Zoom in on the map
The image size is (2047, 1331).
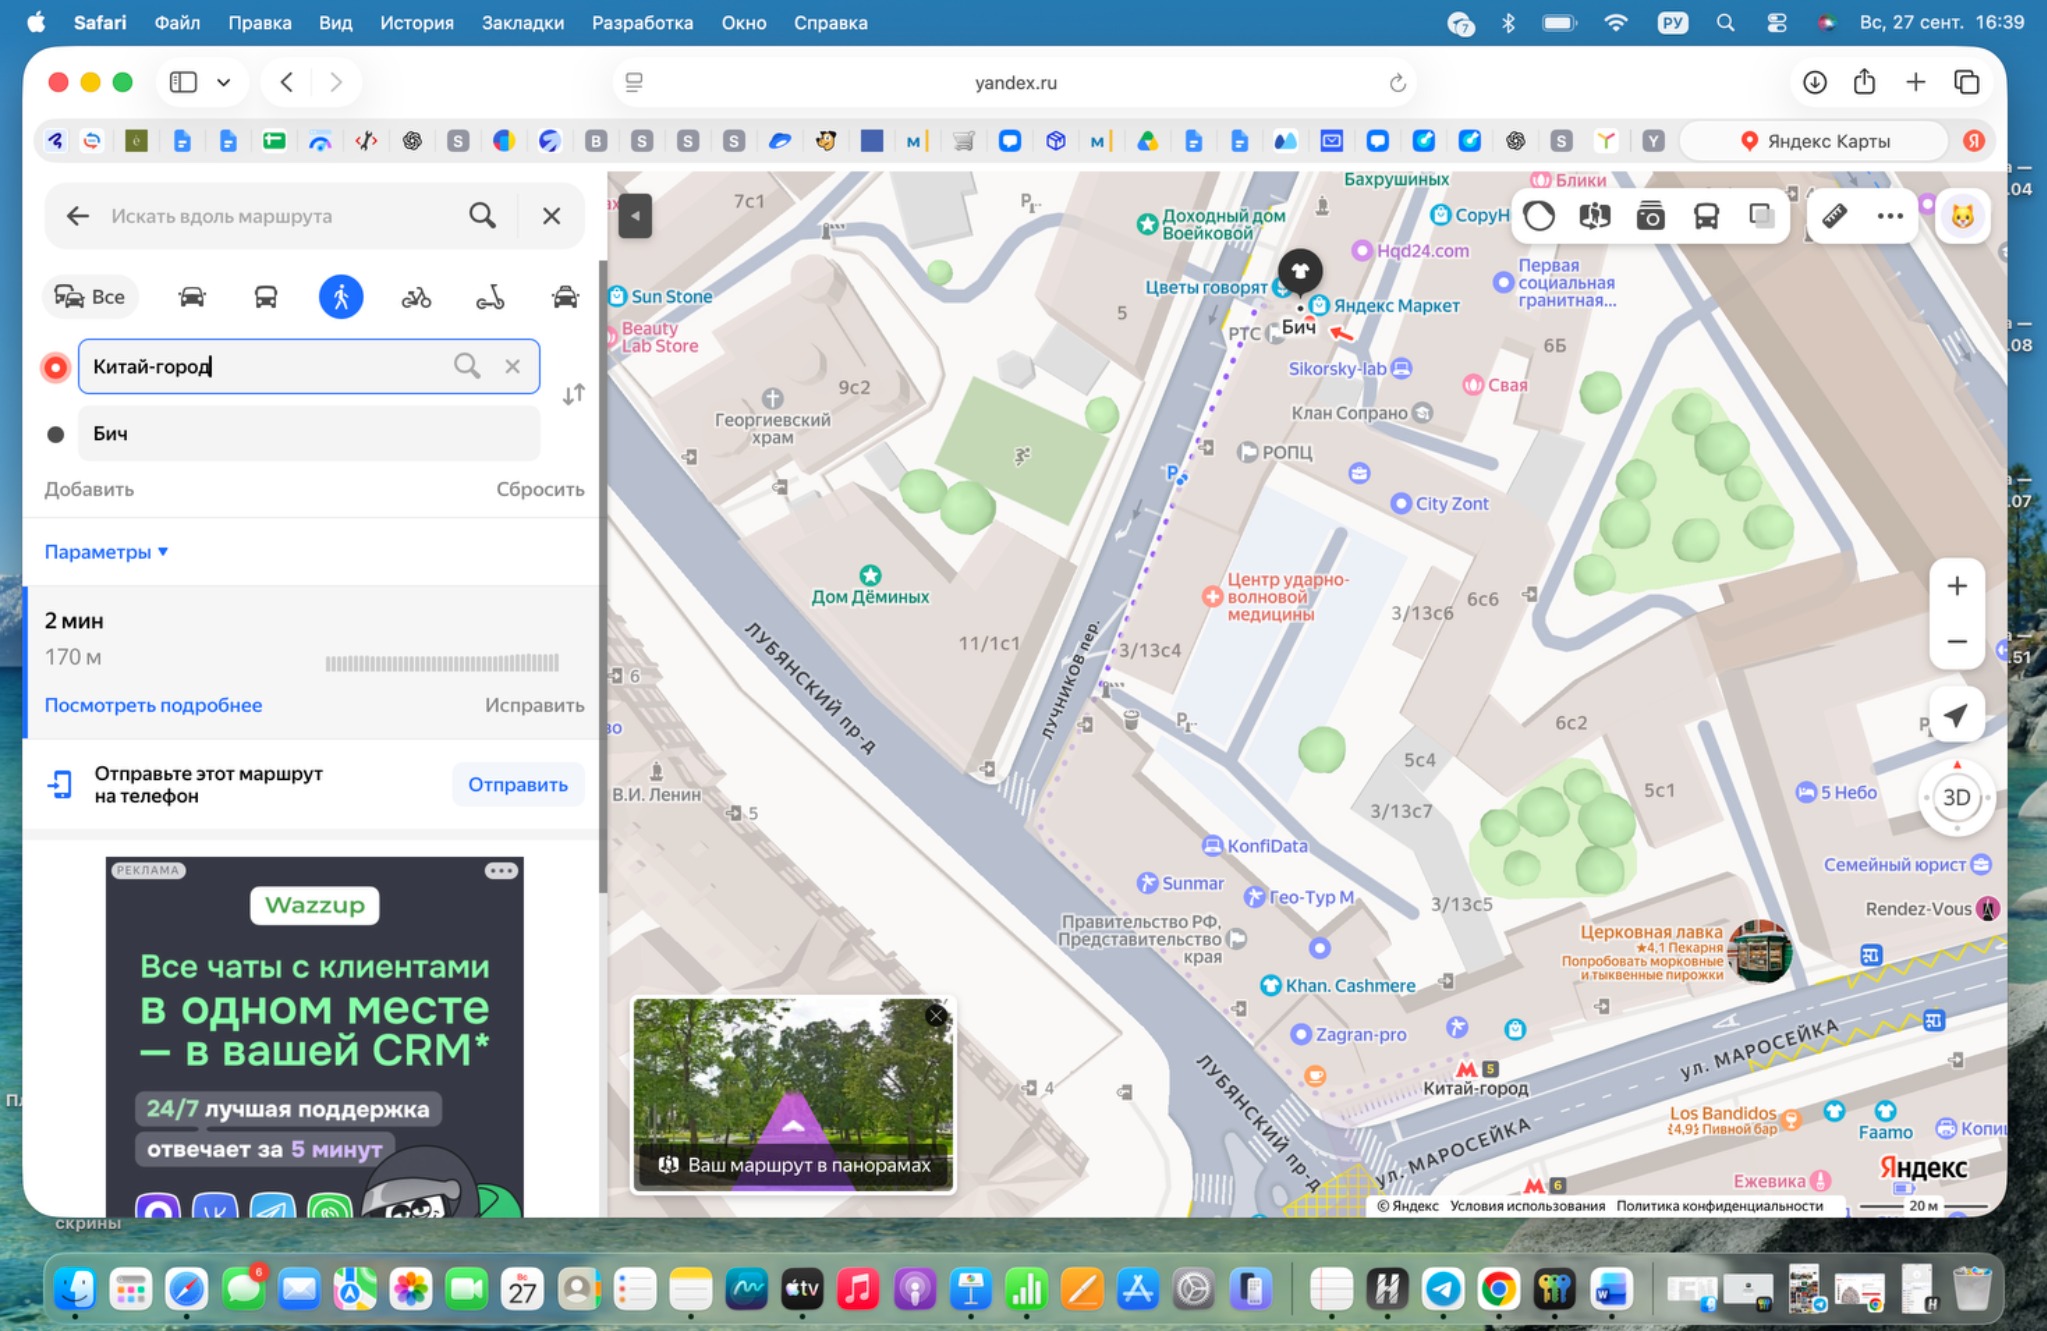[x=1957, y=586]
